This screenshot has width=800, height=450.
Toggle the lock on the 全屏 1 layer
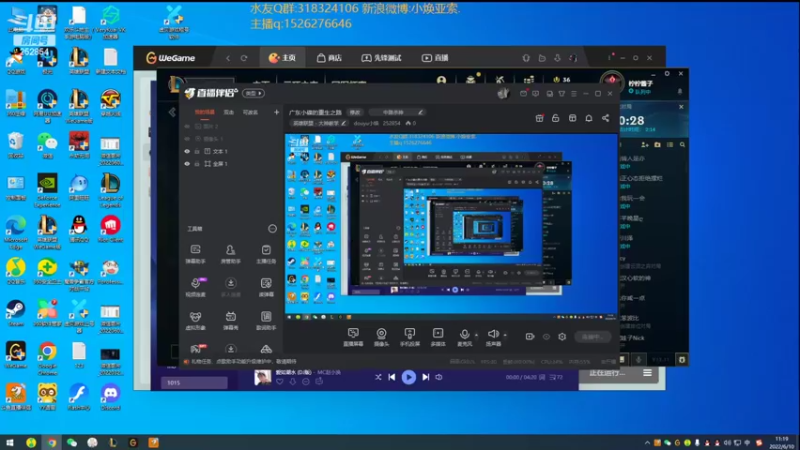(x=197, y=164)
